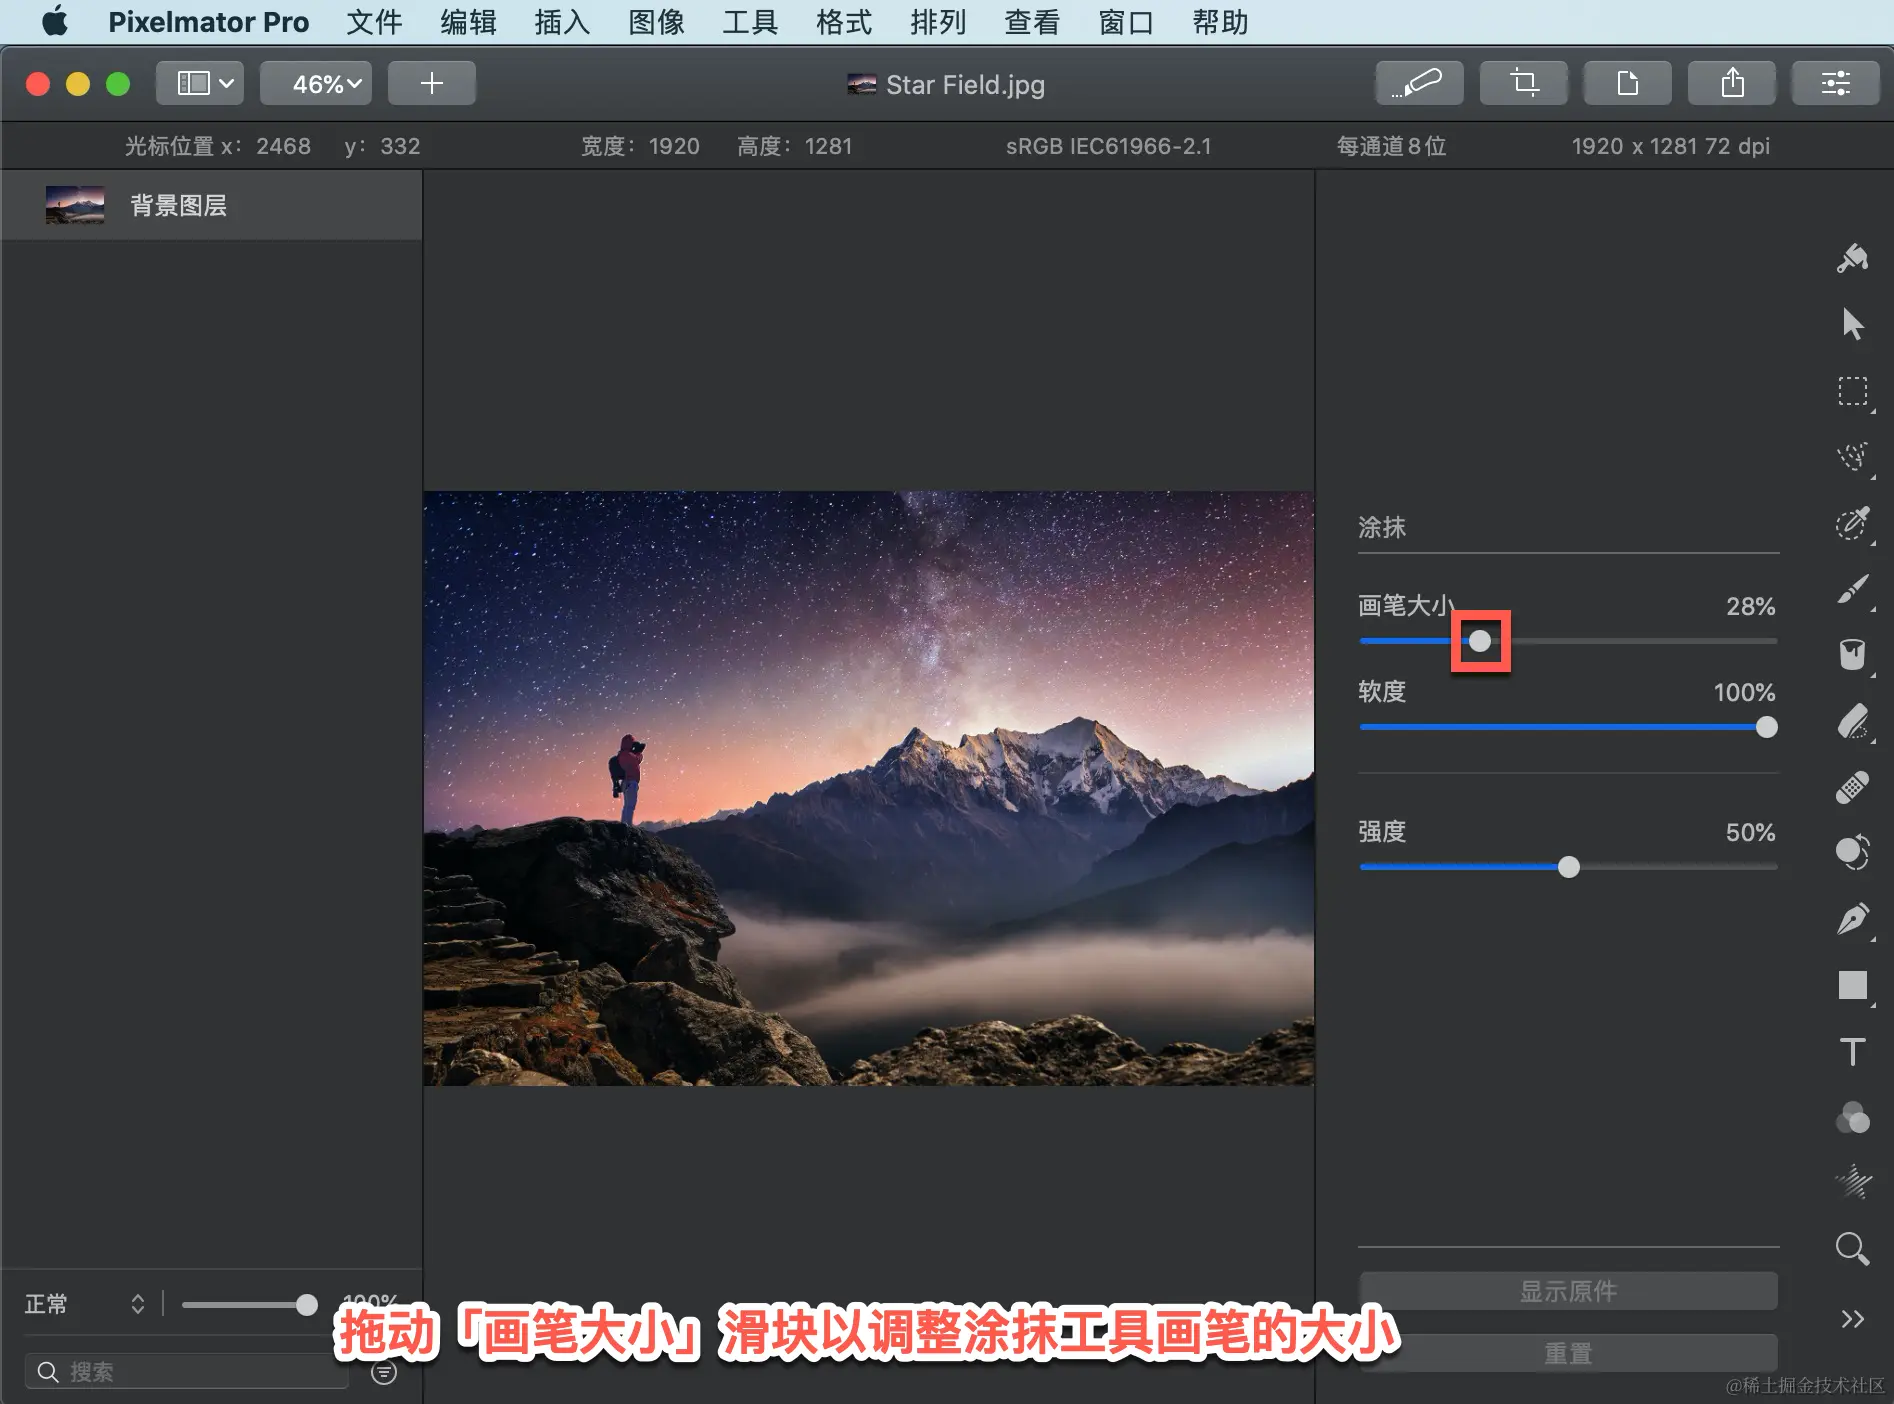Click the 28% brush size value
The height and width of the screenshot is (1404, 1894).
pos(1750,606)
